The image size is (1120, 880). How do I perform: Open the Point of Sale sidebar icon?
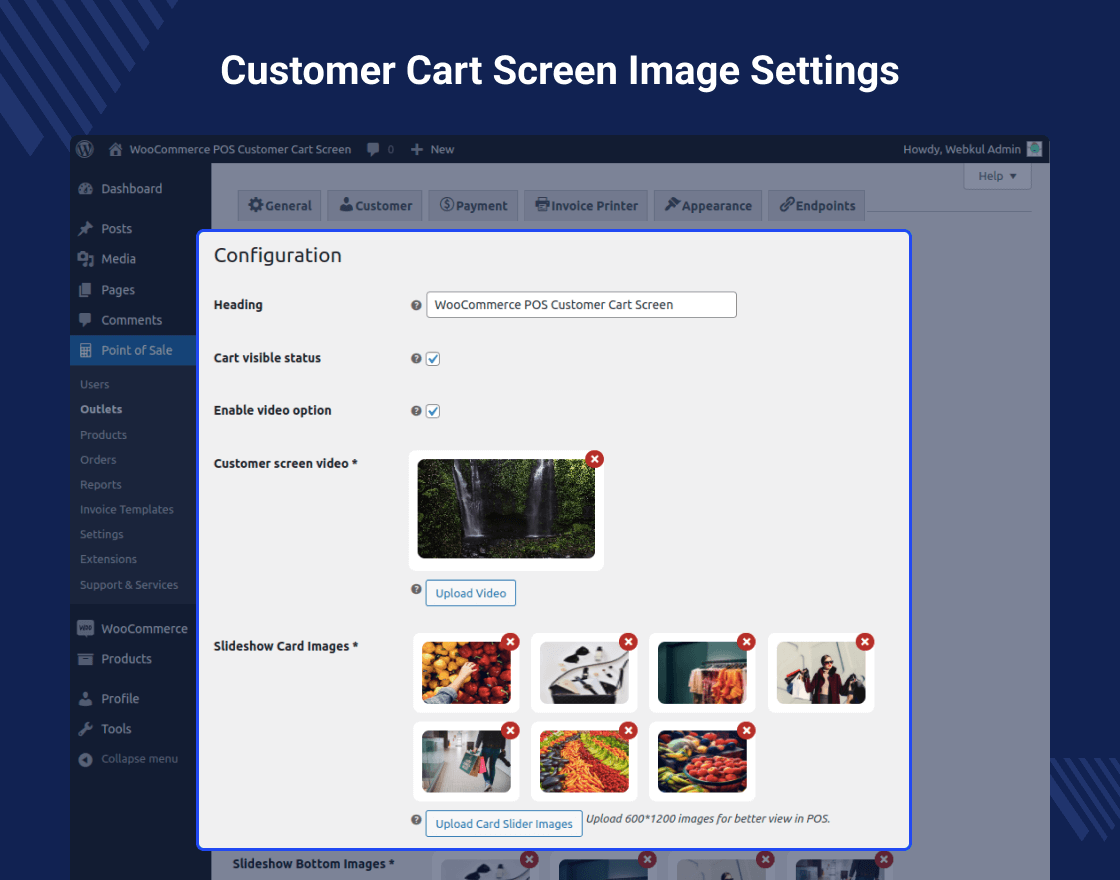click(85, 350)
